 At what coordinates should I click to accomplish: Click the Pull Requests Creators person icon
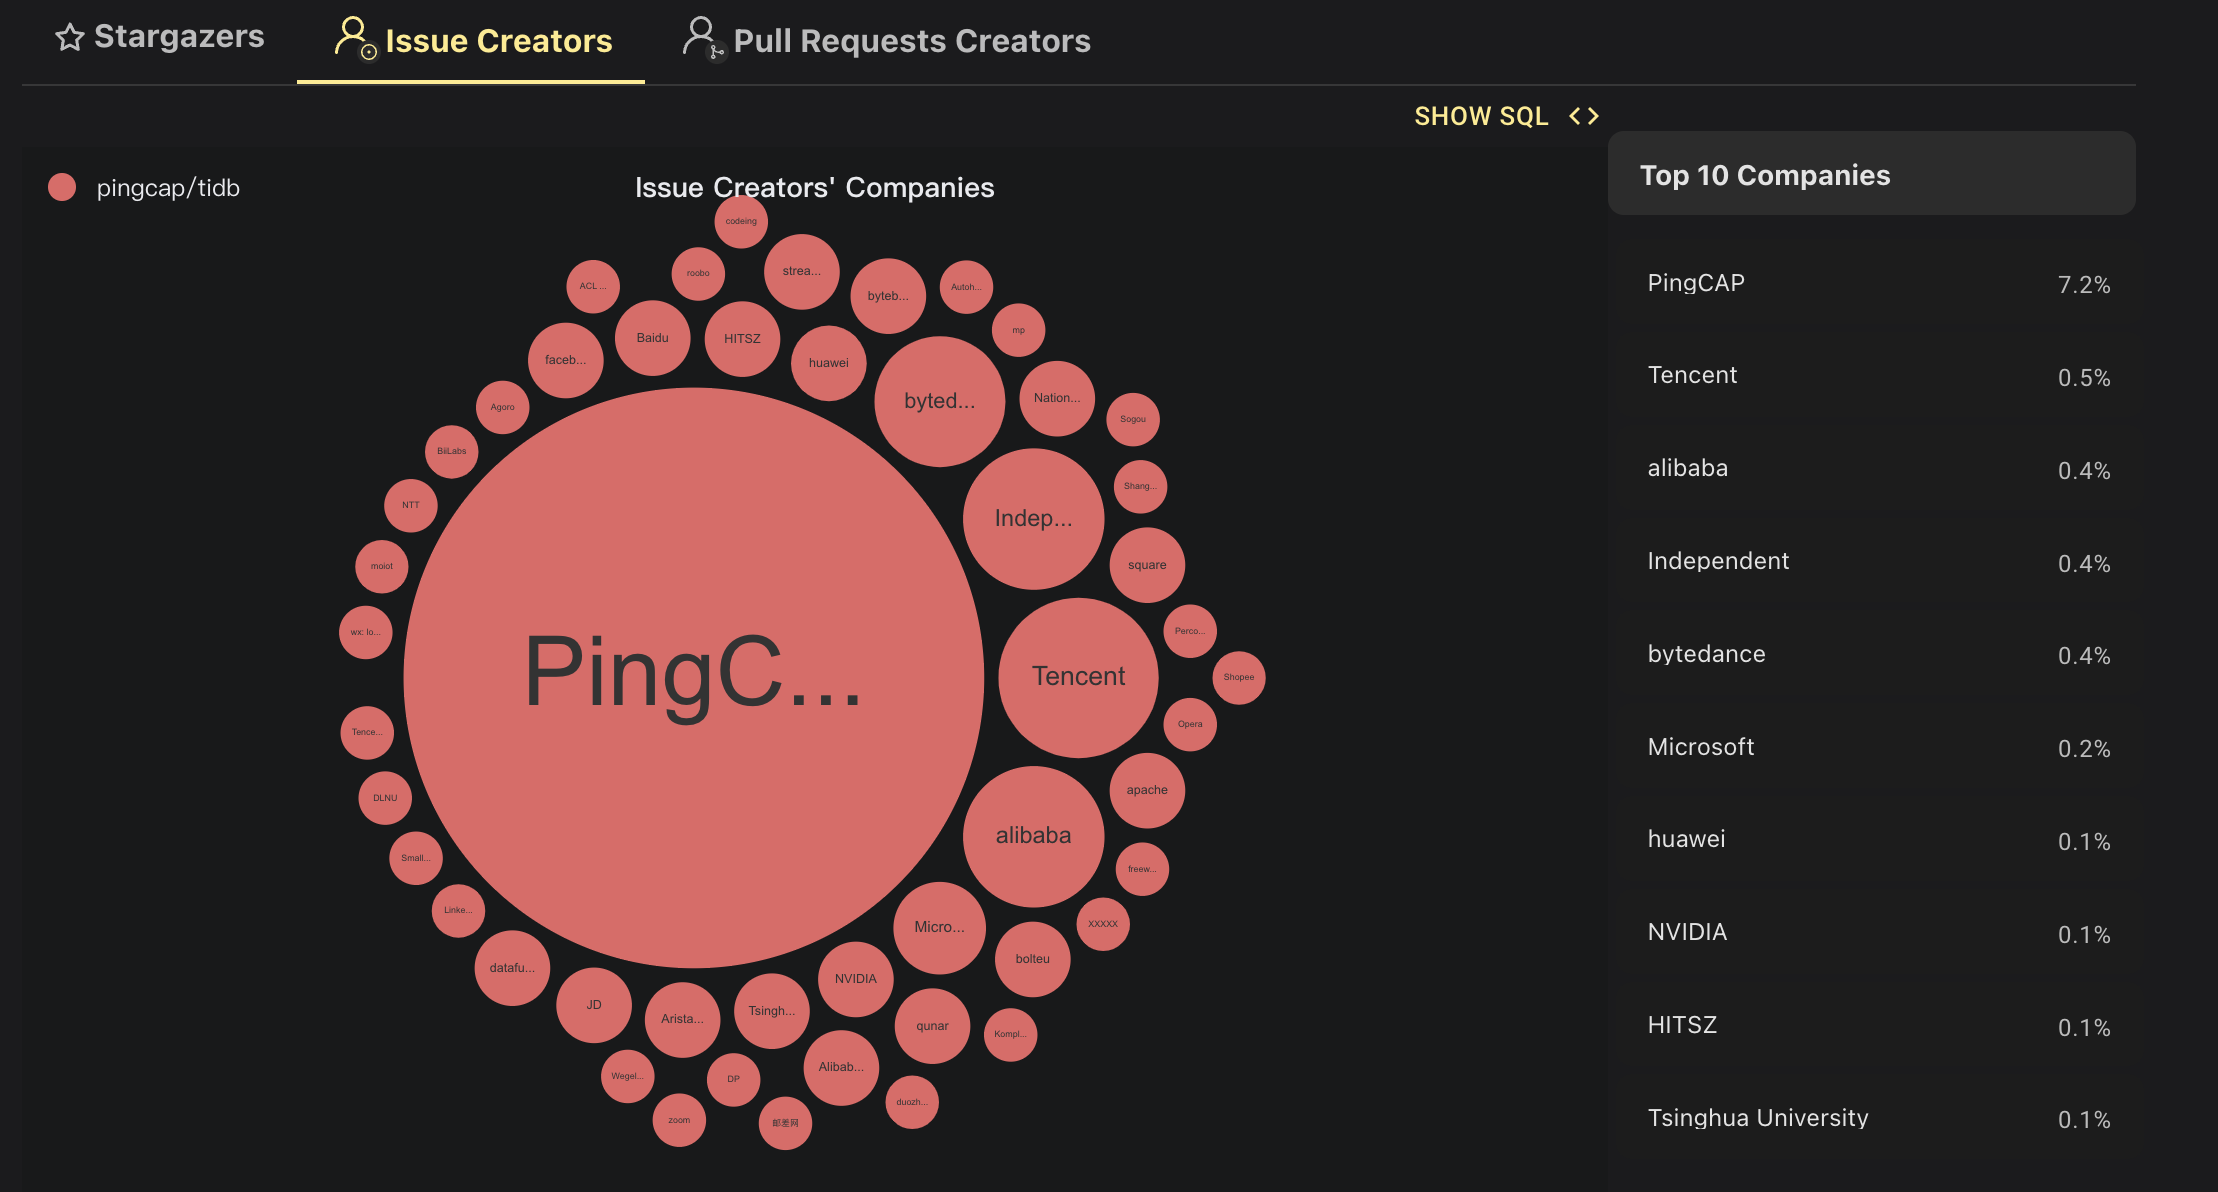[x=702, y=38]
